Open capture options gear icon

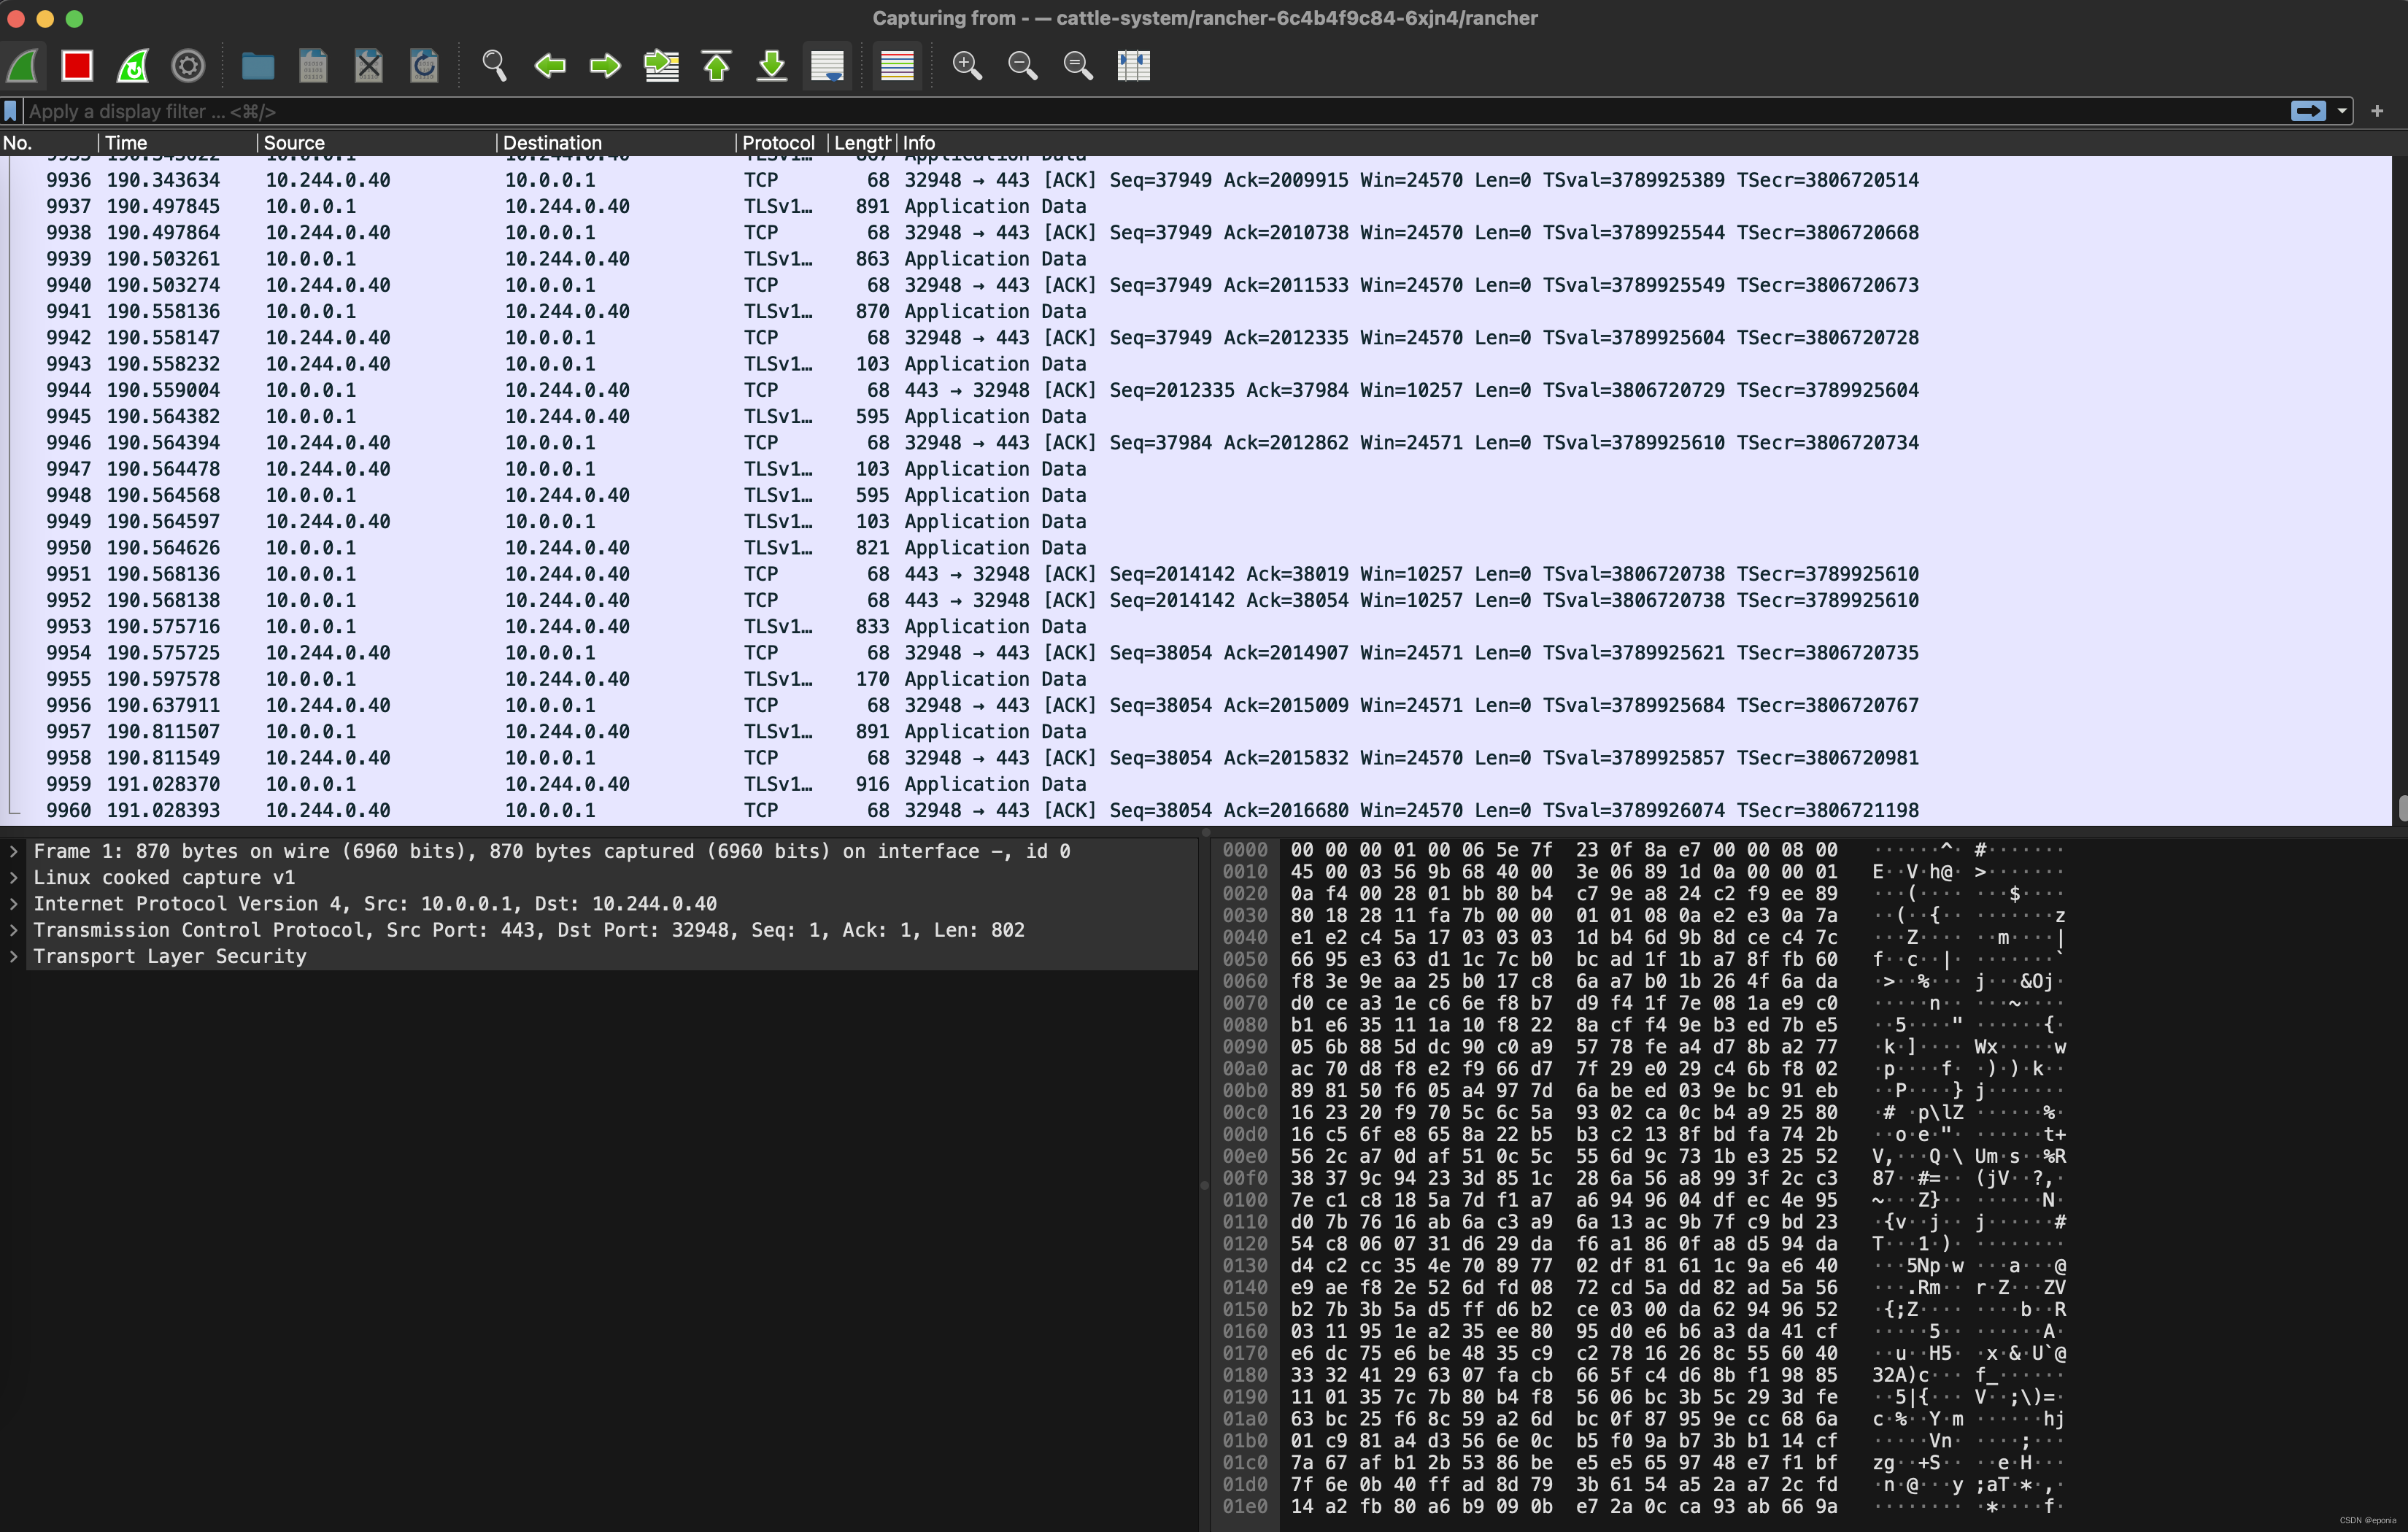[188, 66]
